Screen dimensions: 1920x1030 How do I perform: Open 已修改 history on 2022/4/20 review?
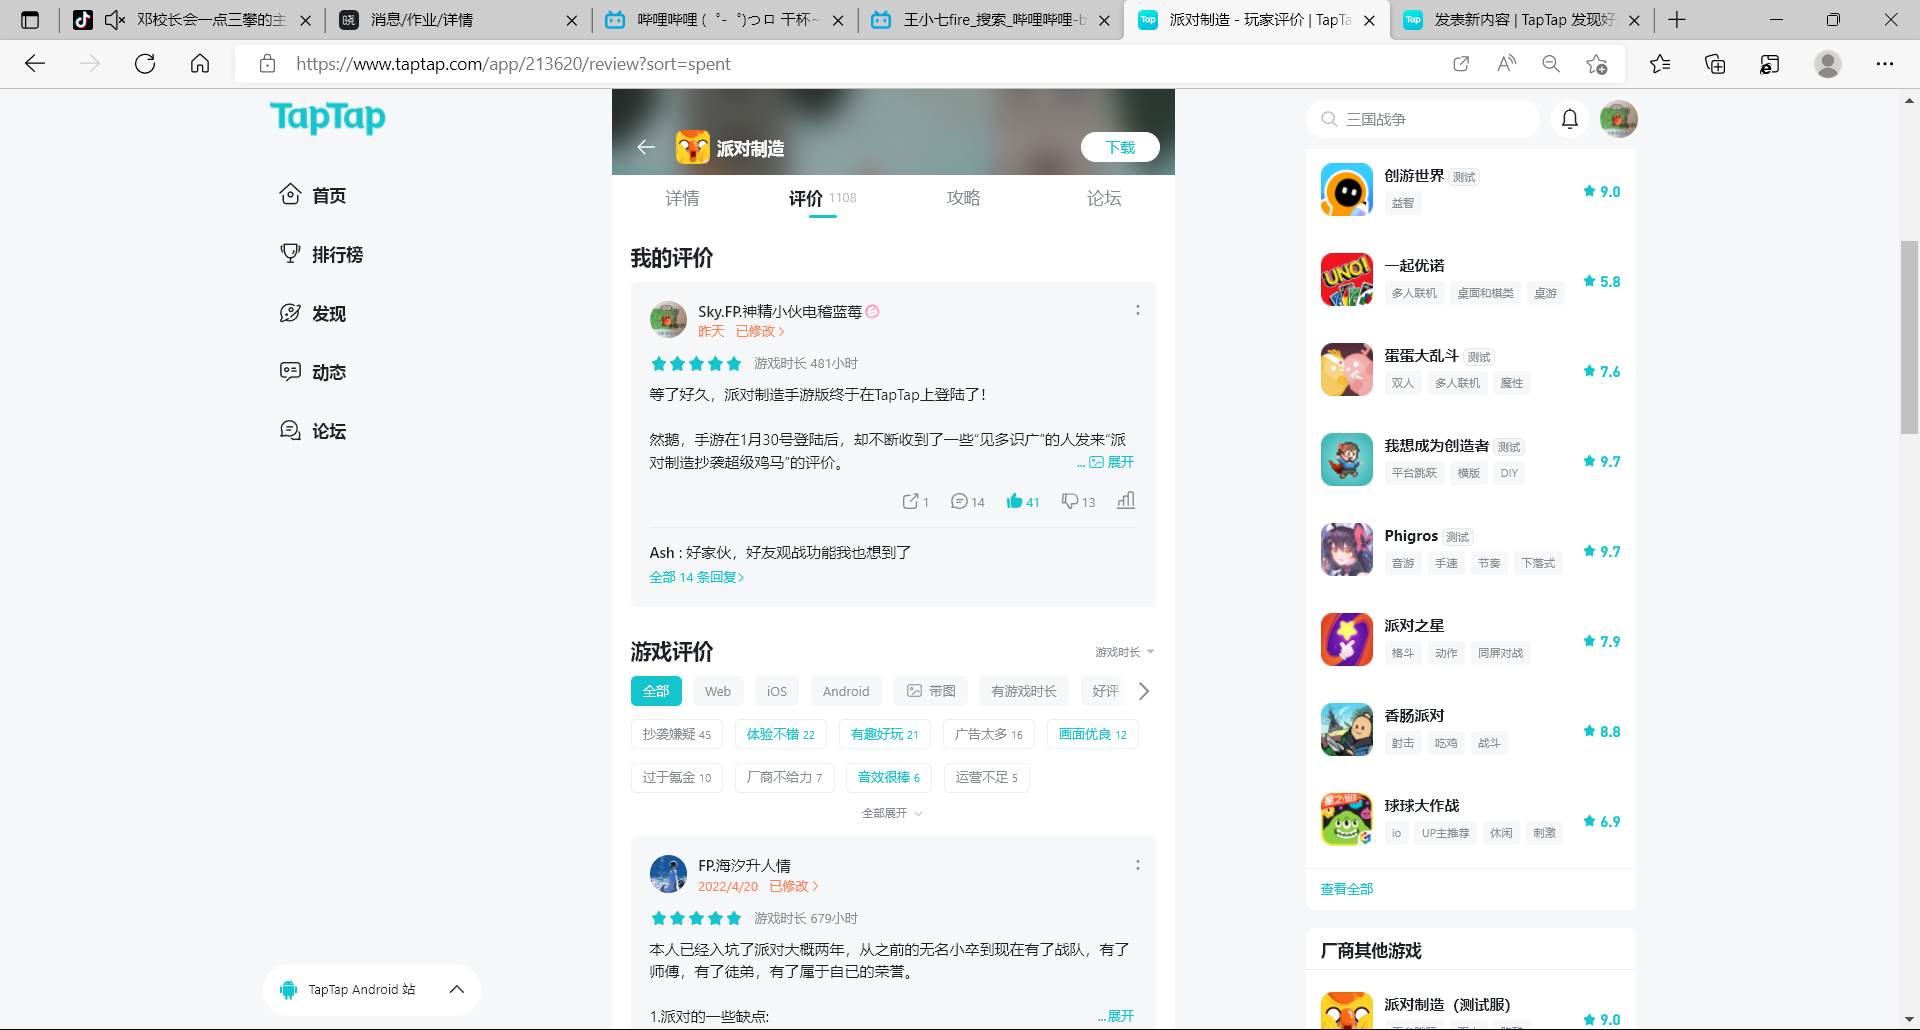[x=794, y=886]
